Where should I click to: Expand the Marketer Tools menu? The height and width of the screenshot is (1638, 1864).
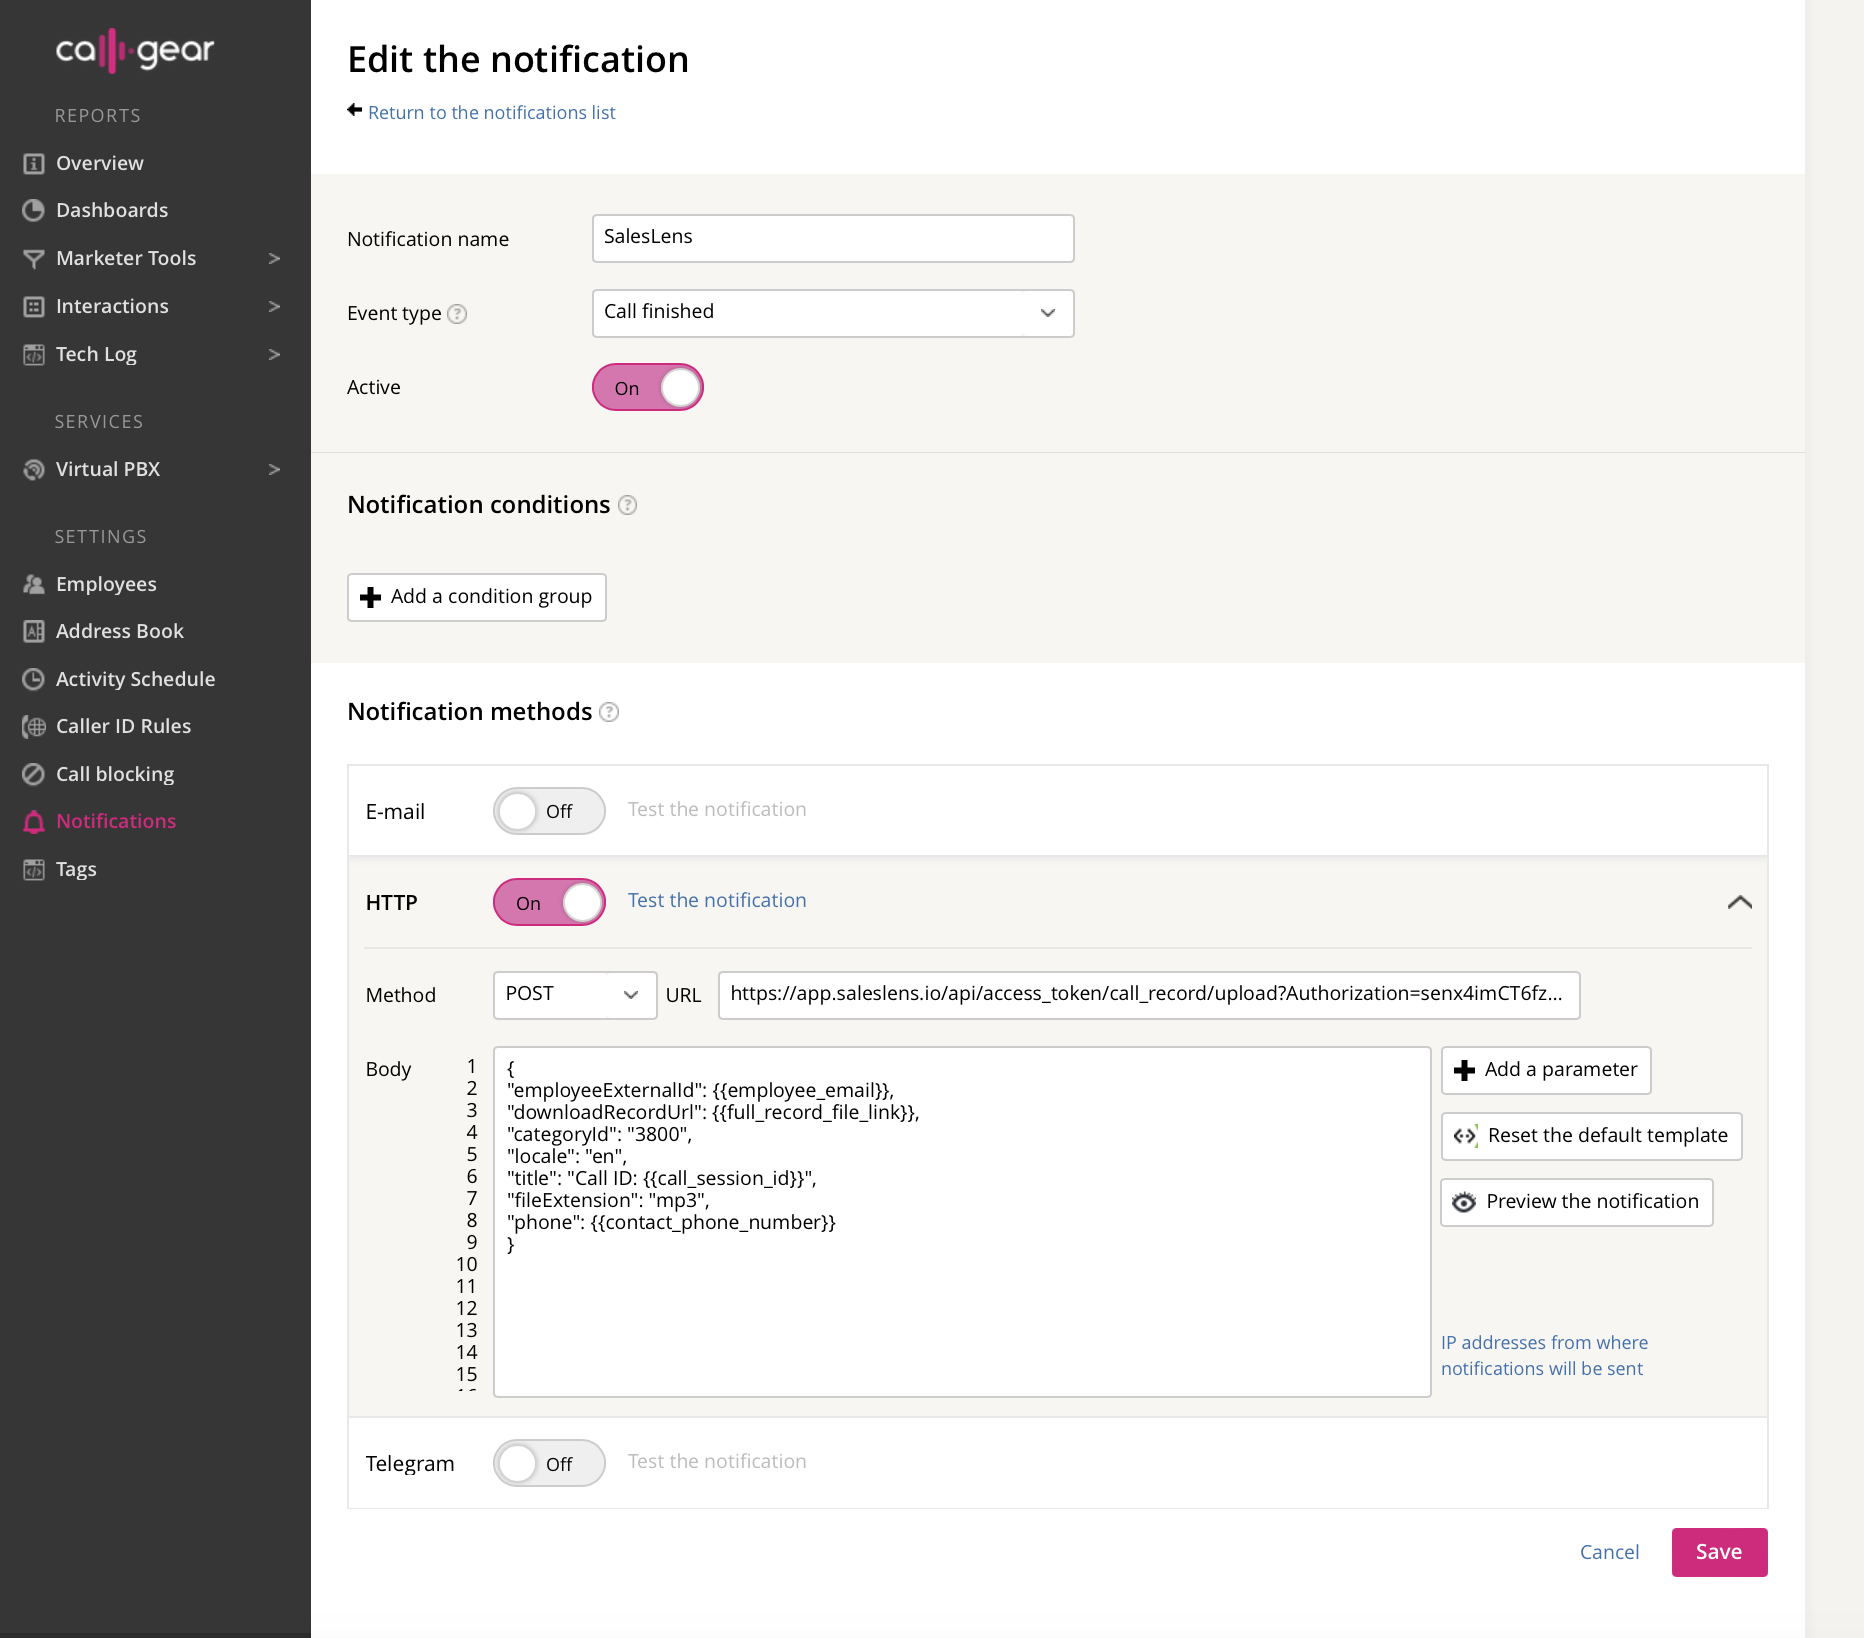coord(150,258)
